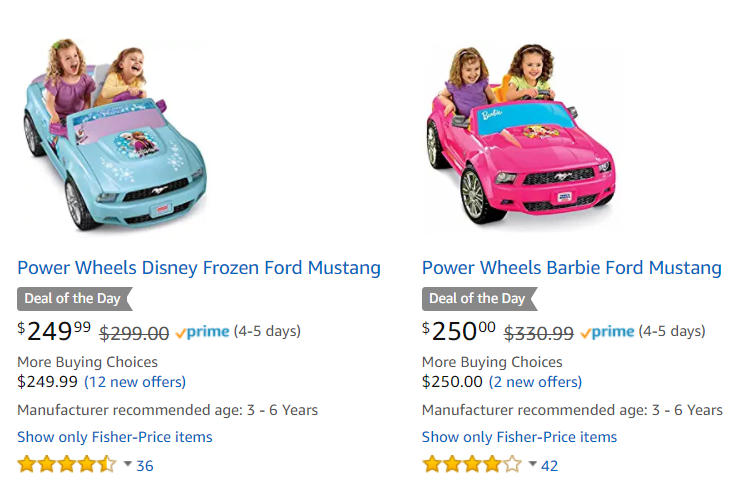The image size is (739, 491).
Task: Click Deal of the Day badge on Frozen Mustang
Action: [74, 298]
